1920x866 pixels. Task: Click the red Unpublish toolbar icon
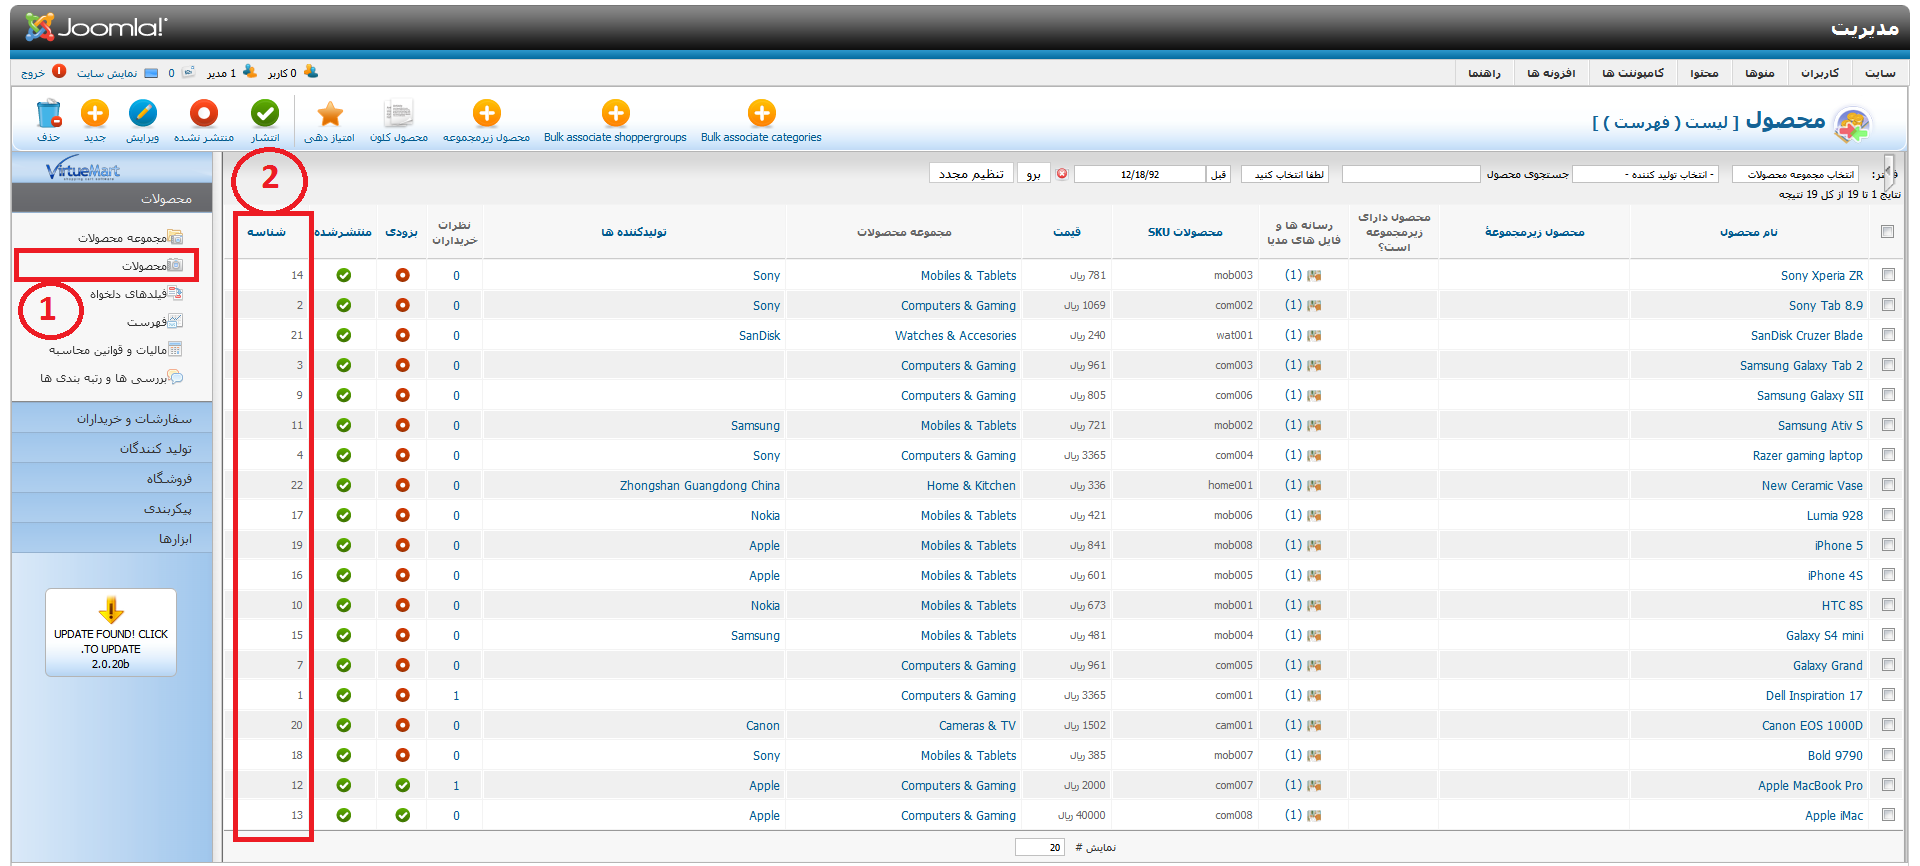coord(204,115)
